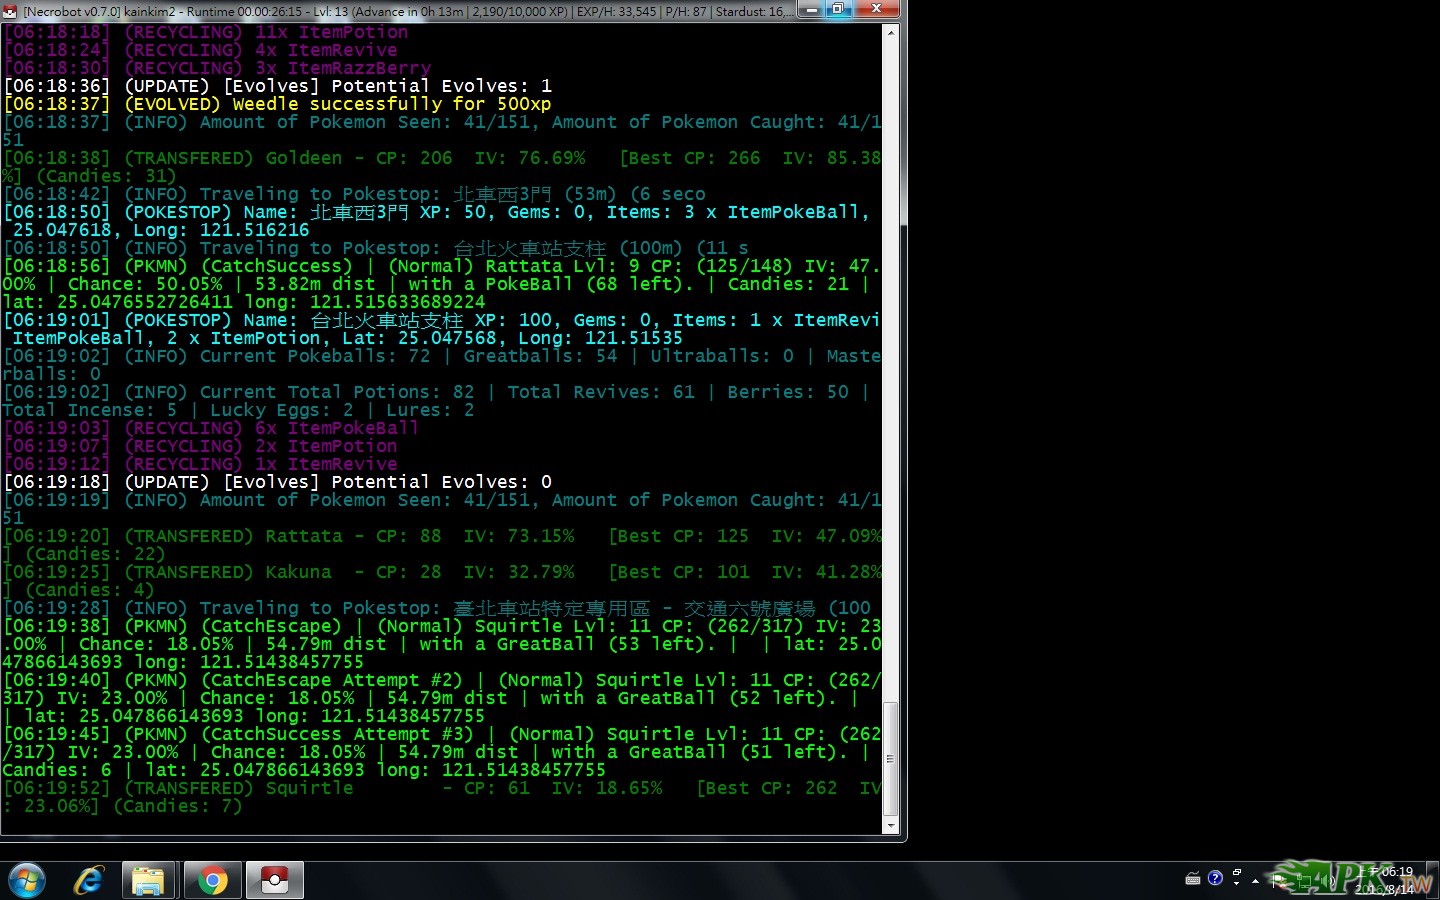Click the Rattata '(CatchSuccess)' log entry

coord(442,284)
